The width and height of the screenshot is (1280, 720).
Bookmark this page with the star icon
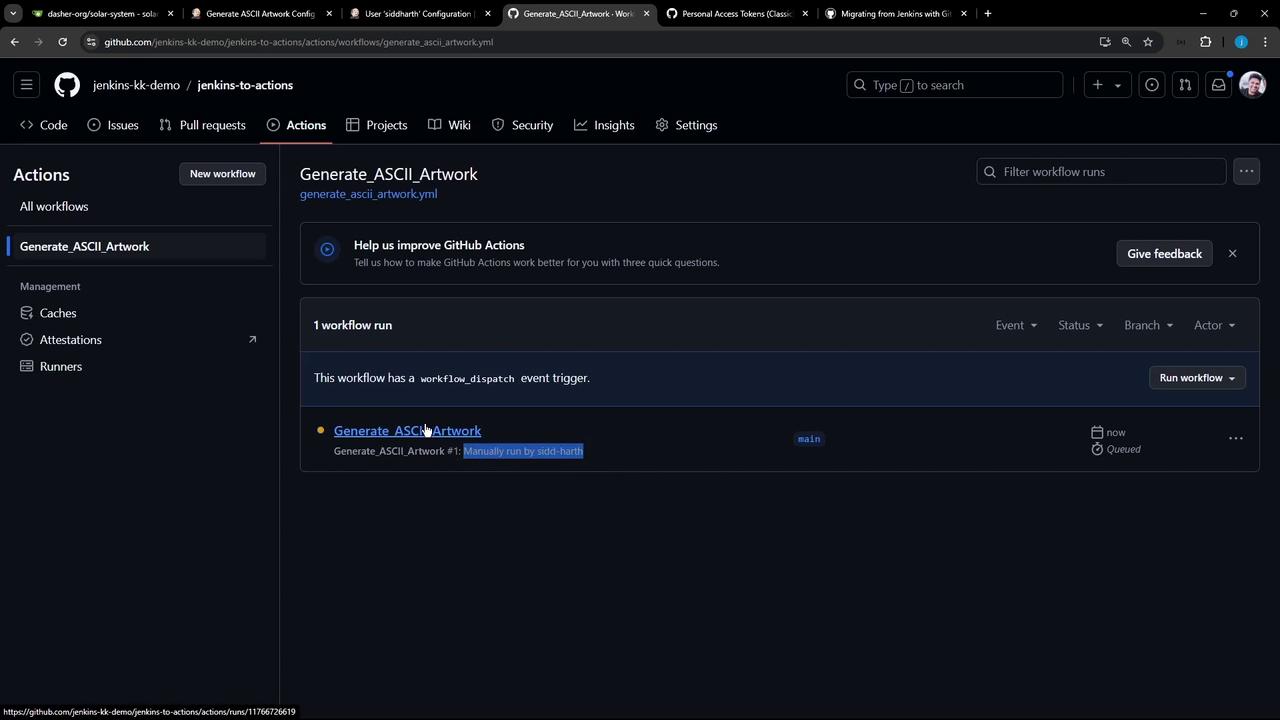click(x=1148, y=42)
